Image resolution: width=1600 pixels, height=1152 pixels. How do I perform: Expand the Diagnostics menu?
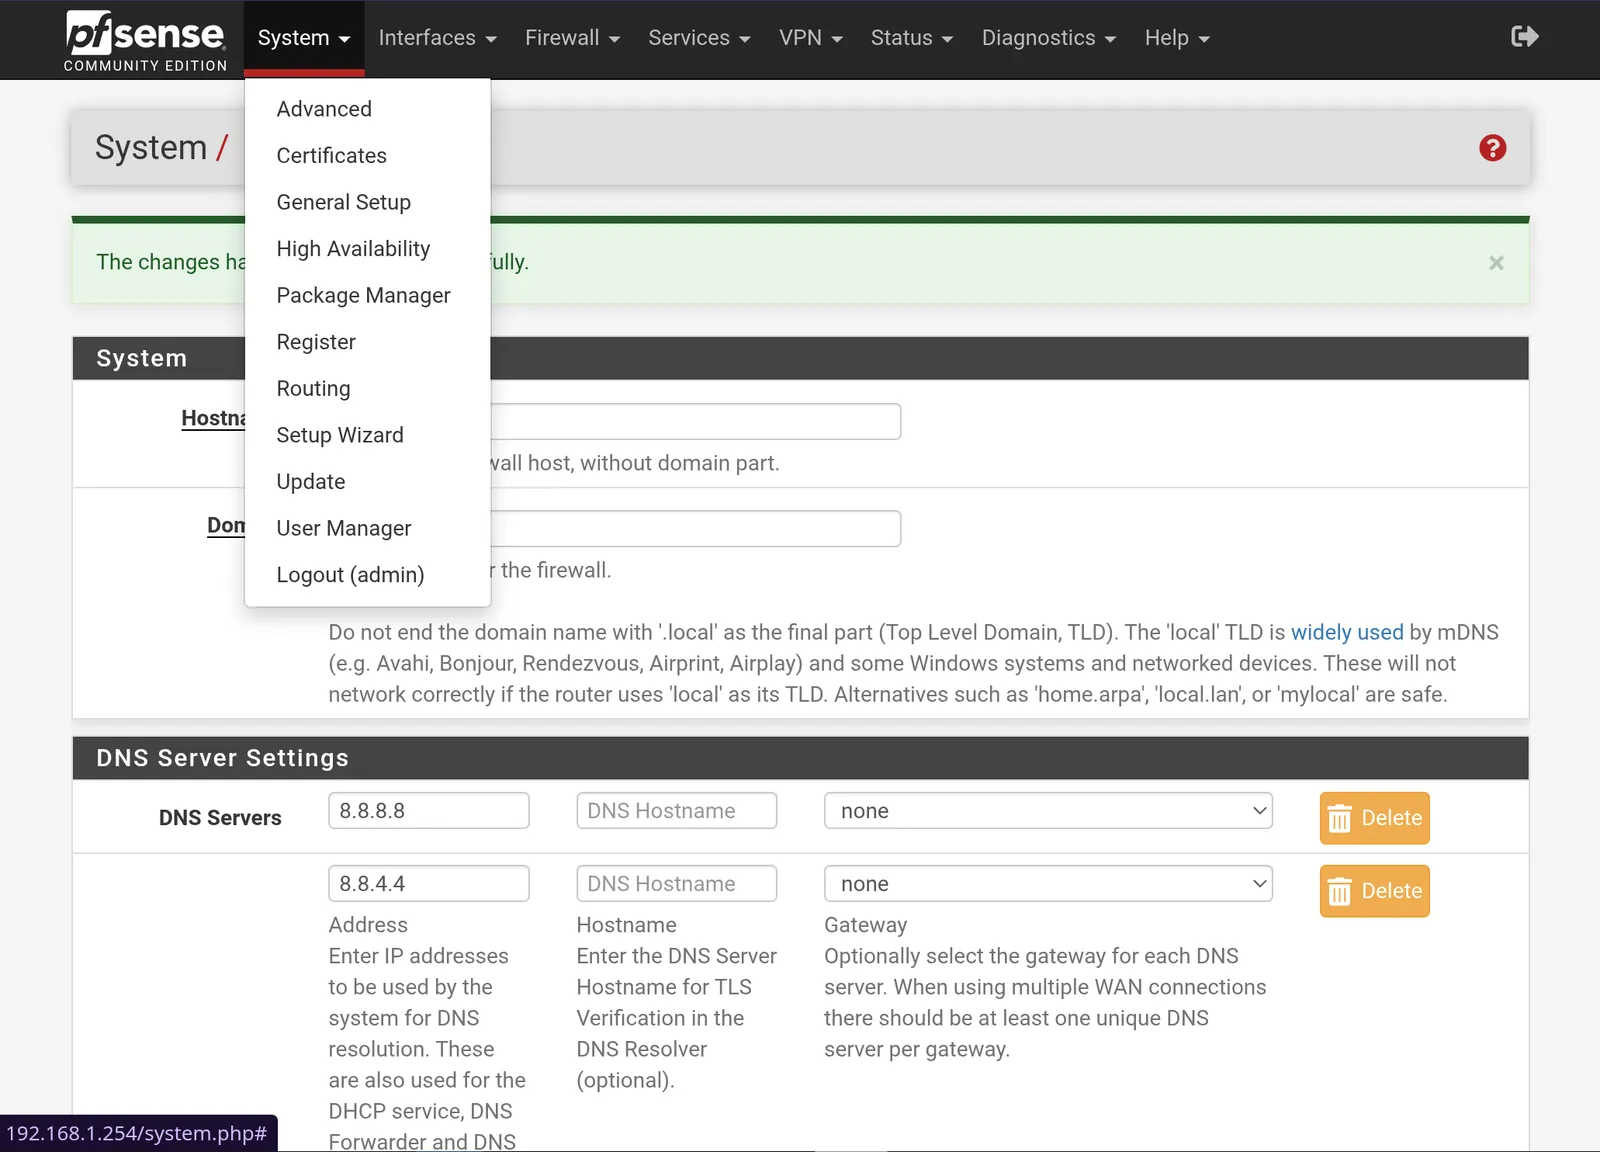coord(1048,38)
